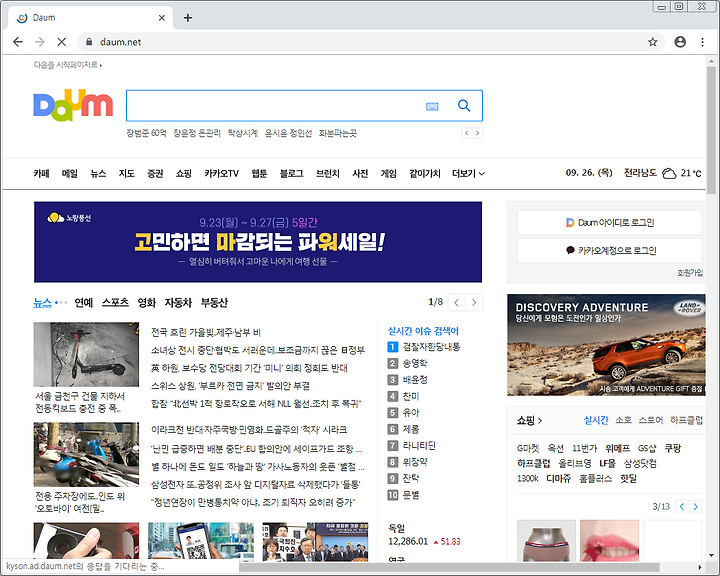Show previous suggested search keywords
Viewport: 720px width, 576px height.
pos(467,133)
